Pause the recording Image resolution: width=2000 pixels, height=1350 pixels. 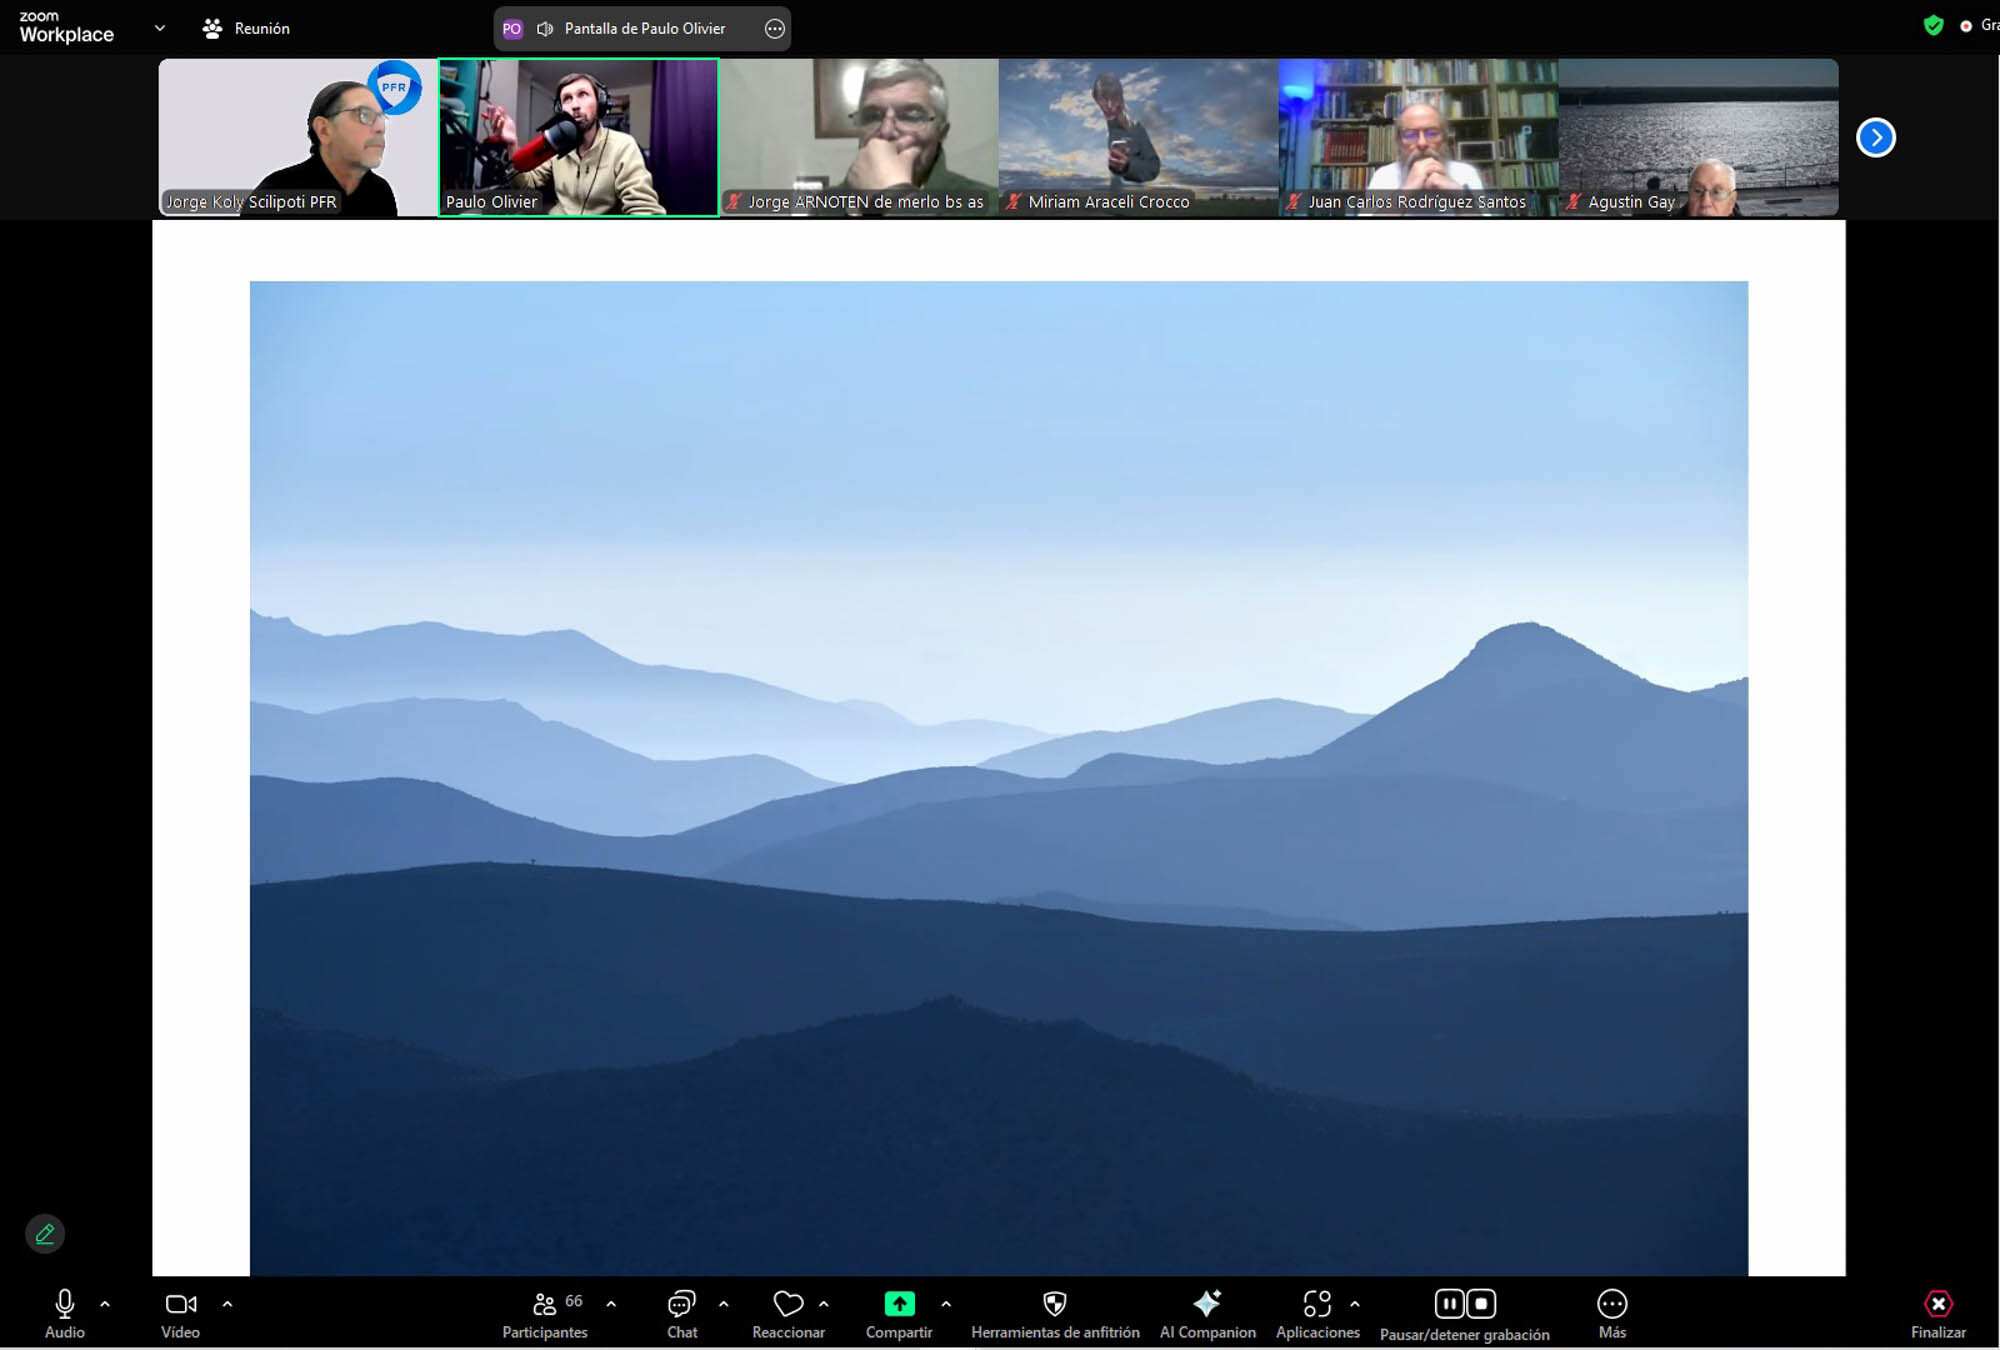1449,1303
